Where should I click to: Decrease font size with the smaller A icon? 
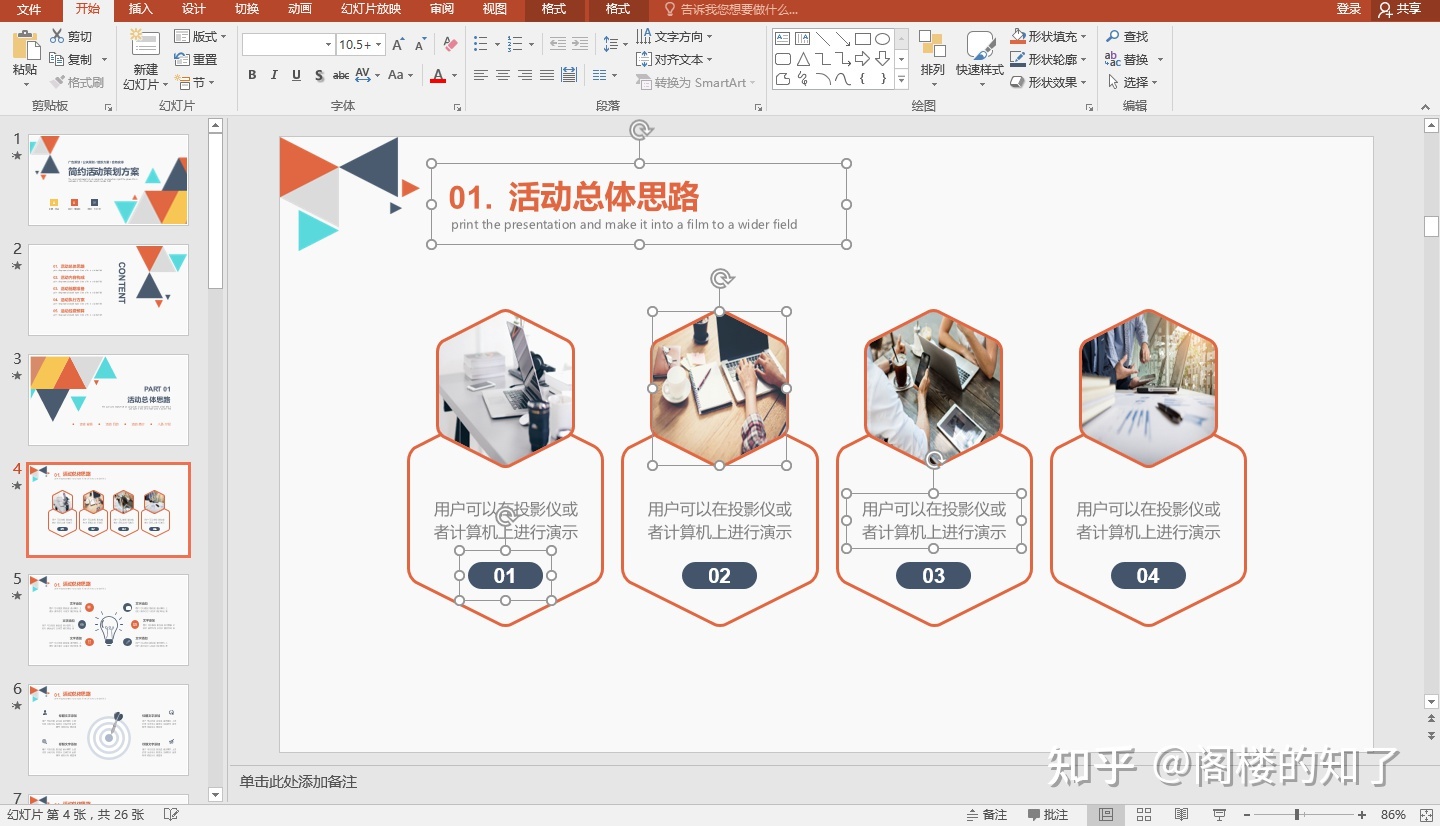[421, 45]
